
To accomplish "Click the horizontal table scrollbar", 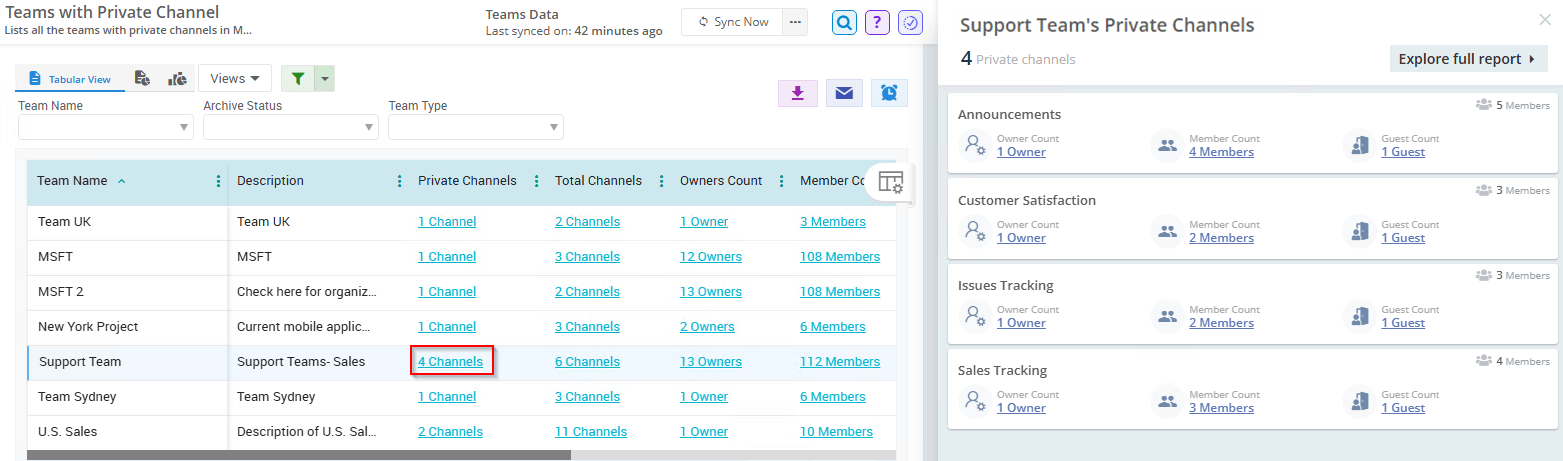I will pos(300,455).
